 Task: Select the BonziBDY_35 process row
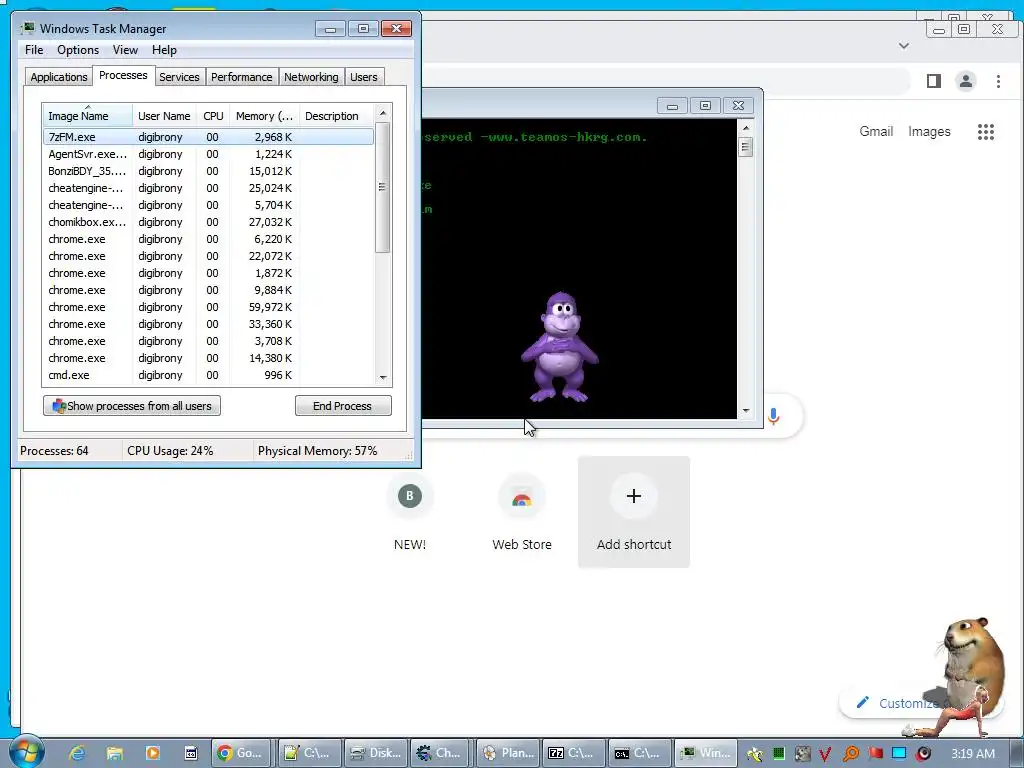click(x=208, y=171)
